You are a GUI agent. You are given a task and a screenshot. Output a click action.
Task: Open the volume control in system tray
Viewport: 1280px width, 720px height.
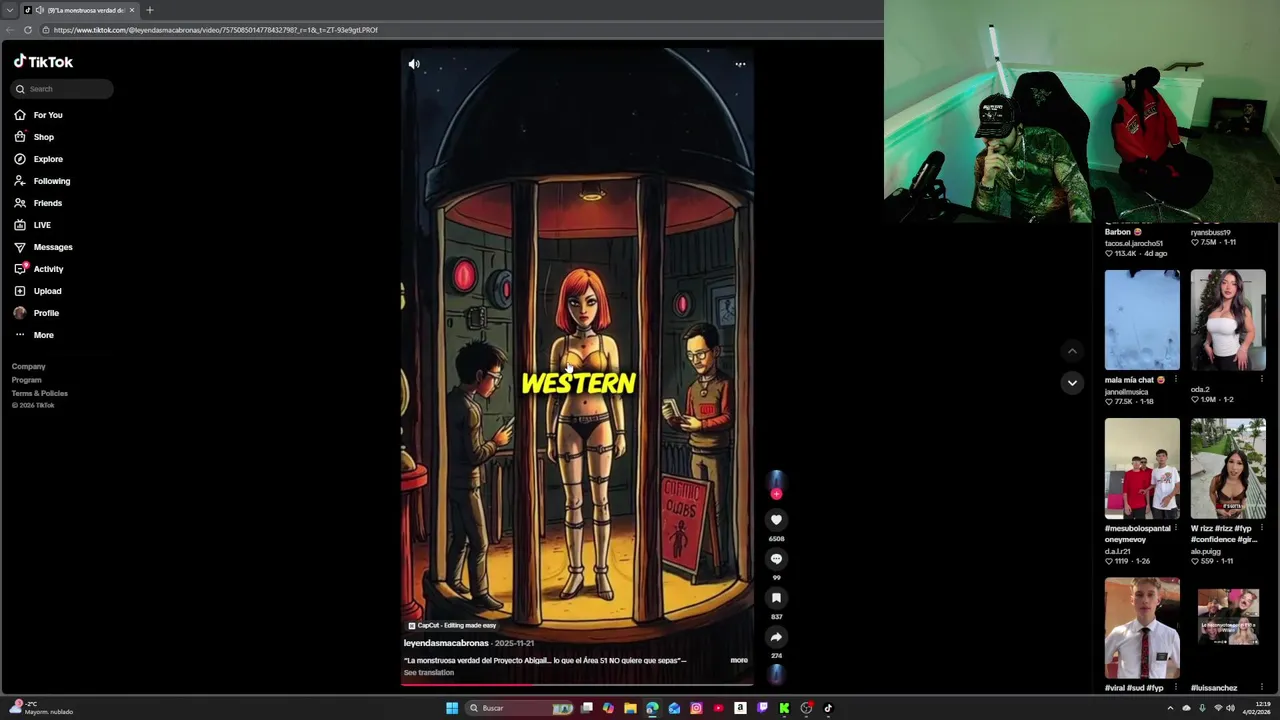1230,708
